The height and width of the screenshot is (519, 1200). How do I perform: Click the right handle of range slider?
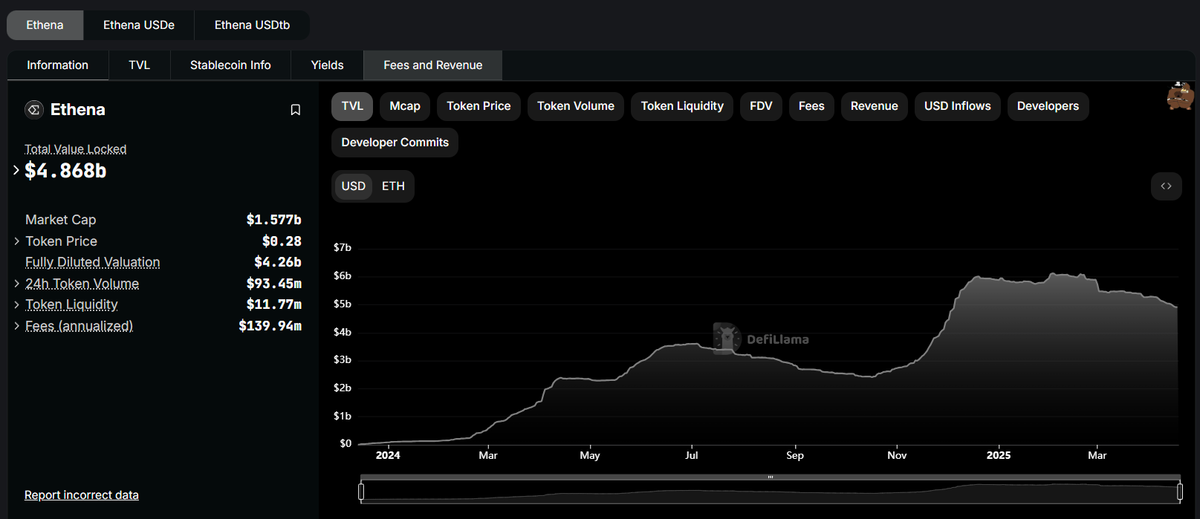[1178, 492]
